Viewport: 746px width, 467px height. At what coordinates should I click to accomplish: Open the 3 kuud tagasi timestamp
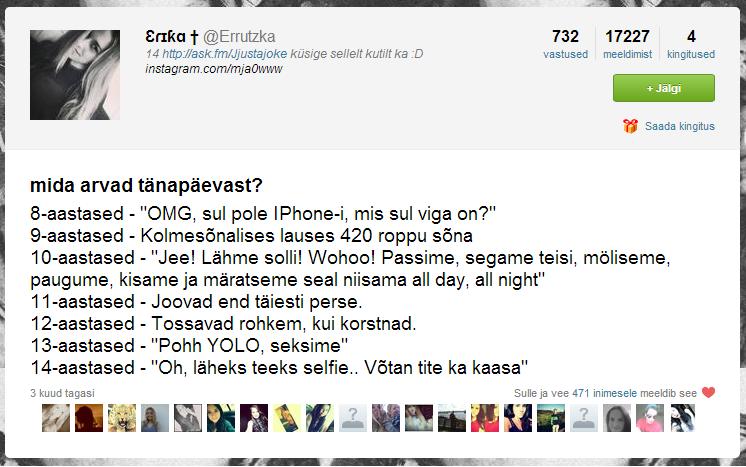(62, 393)
